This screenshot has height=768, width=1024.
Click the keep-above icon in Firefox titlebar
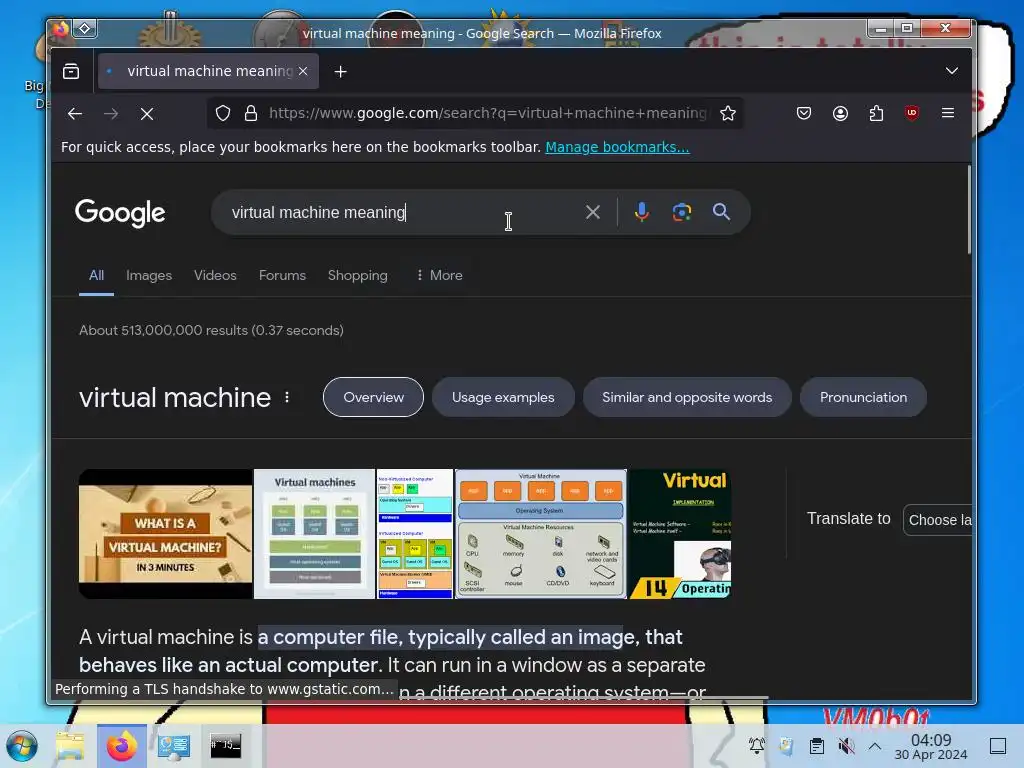point(85,28)
